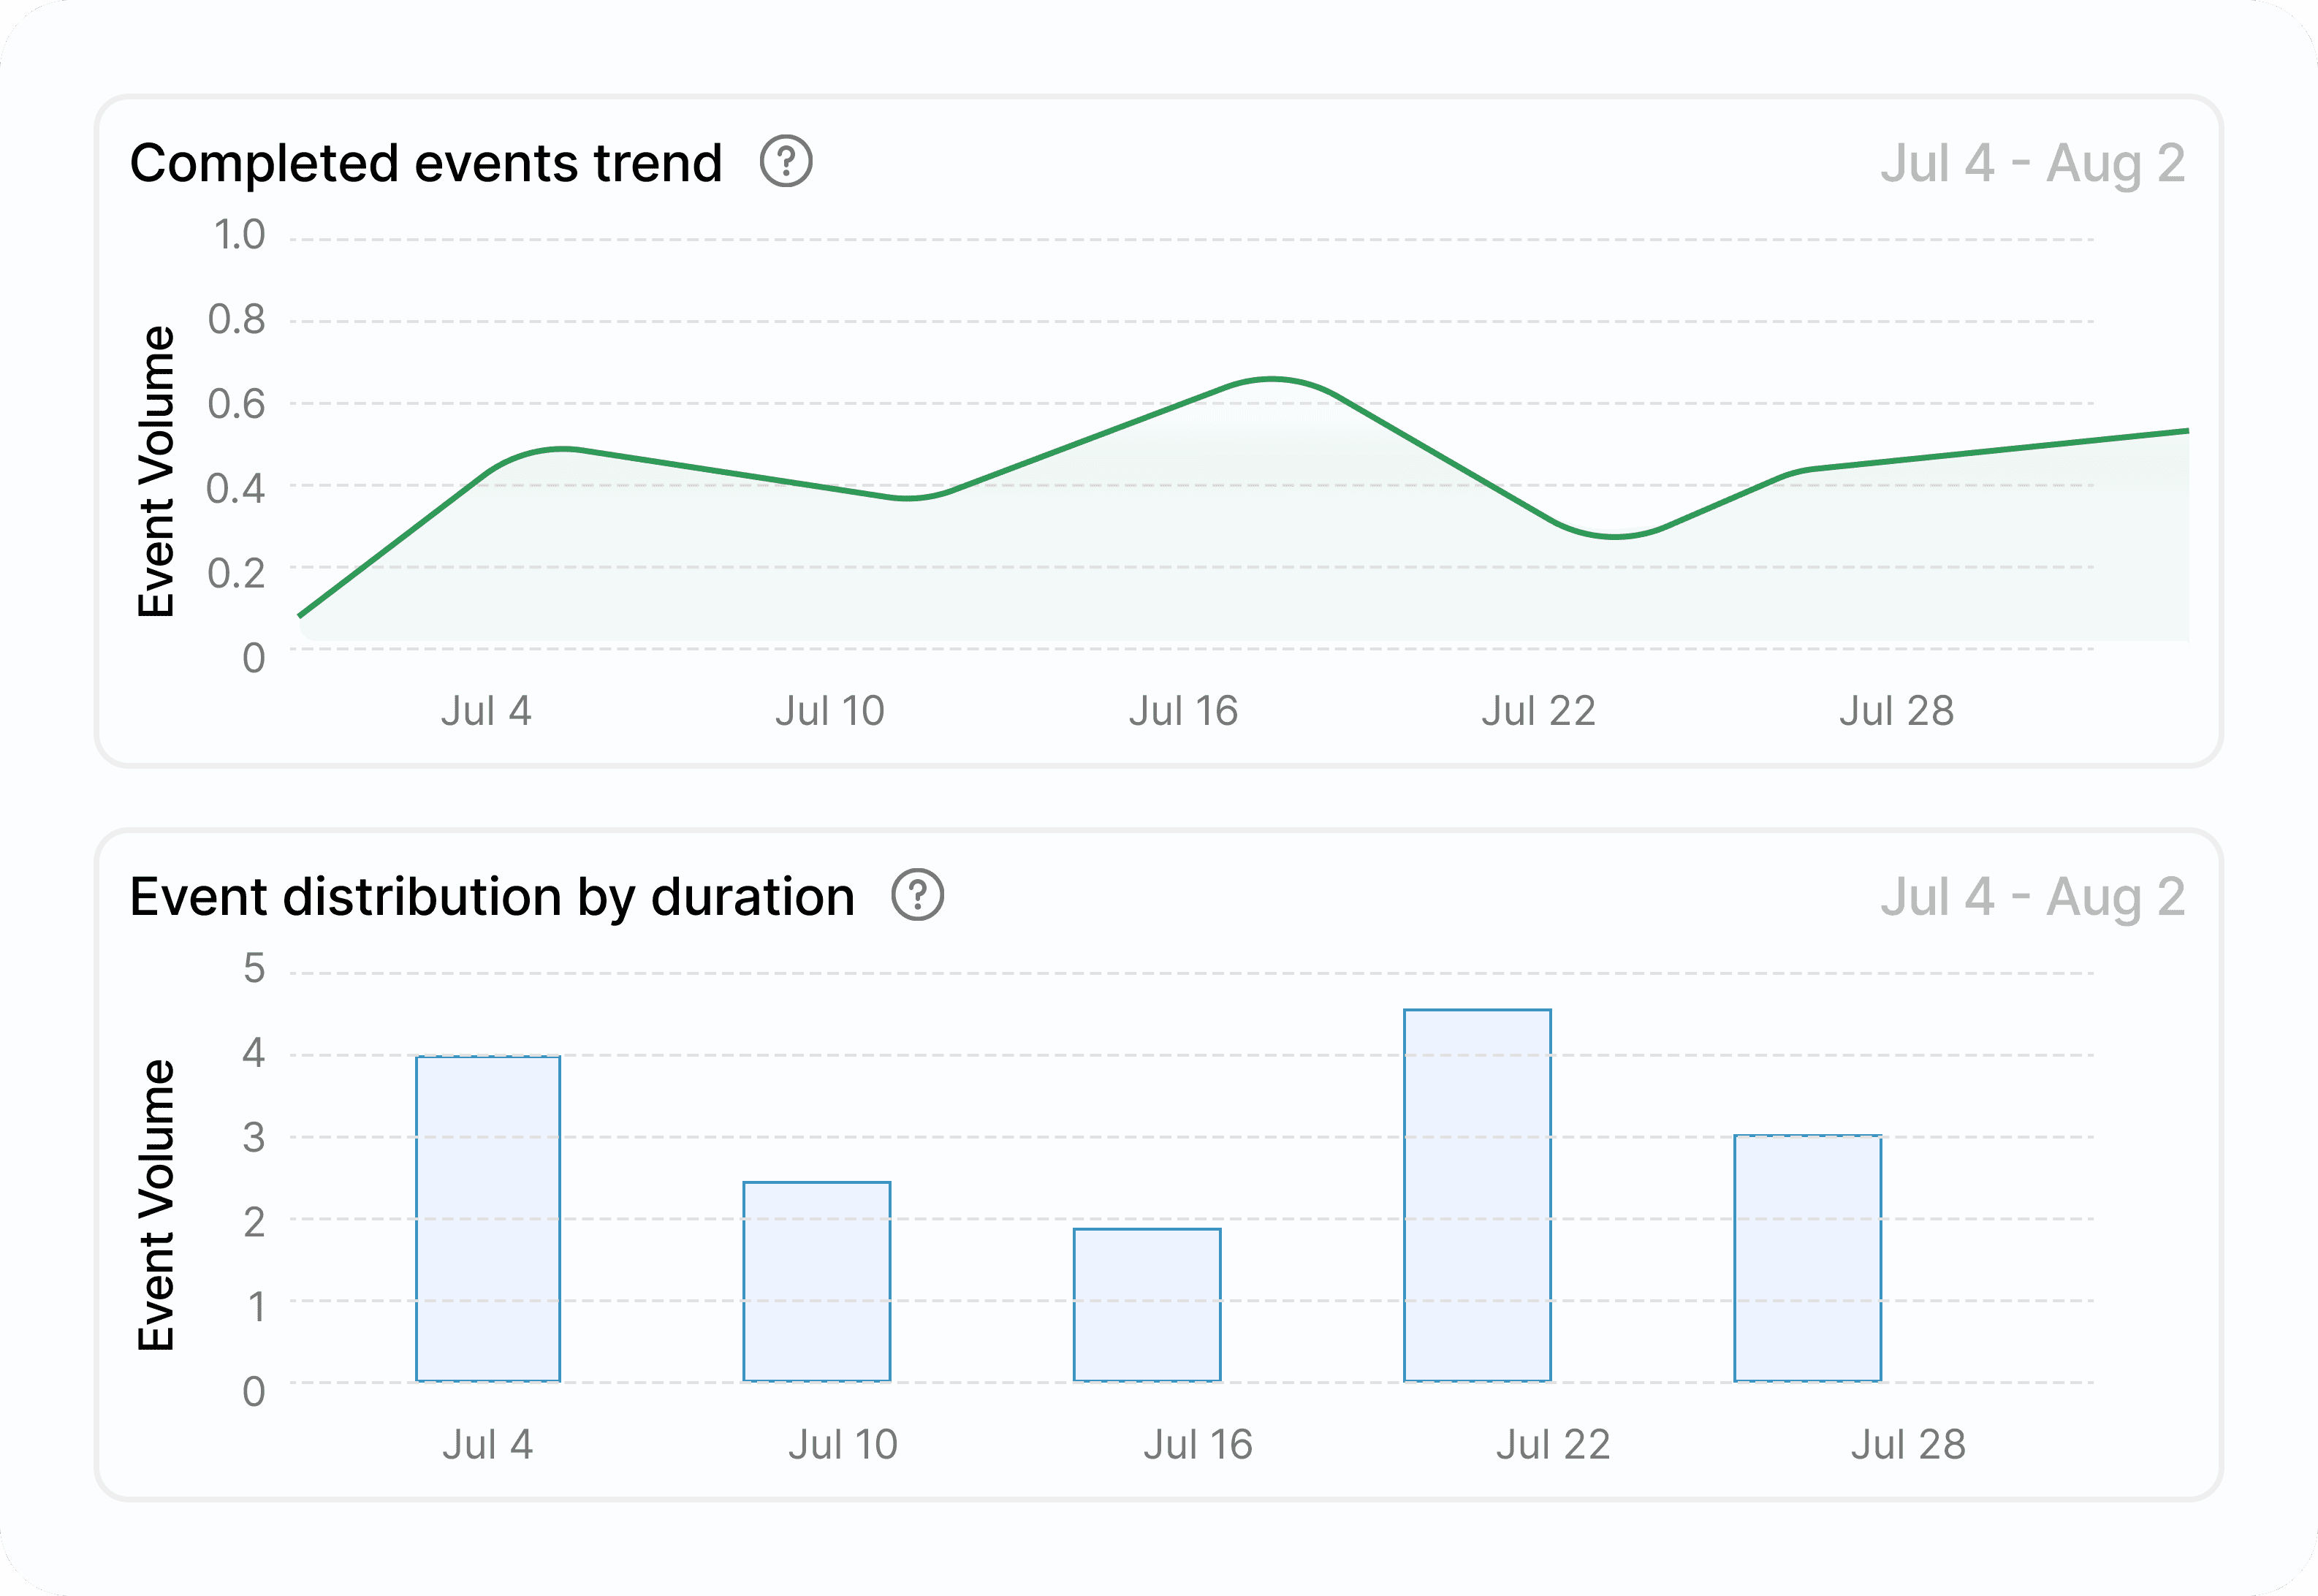Click the Jul 28 bar in distribution chart
Image resolution: width=2318 pixels, height=1596 pixels.
point(1807,1258)
